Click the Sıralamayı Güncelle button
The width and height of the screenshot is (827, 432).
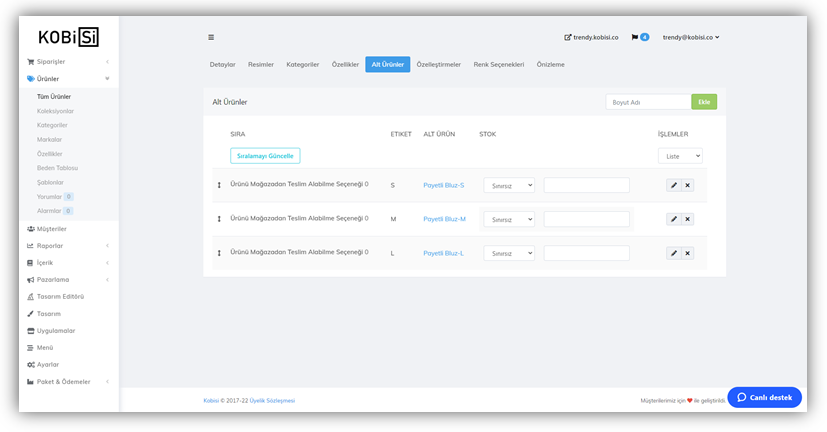click(x=265, y=156)
